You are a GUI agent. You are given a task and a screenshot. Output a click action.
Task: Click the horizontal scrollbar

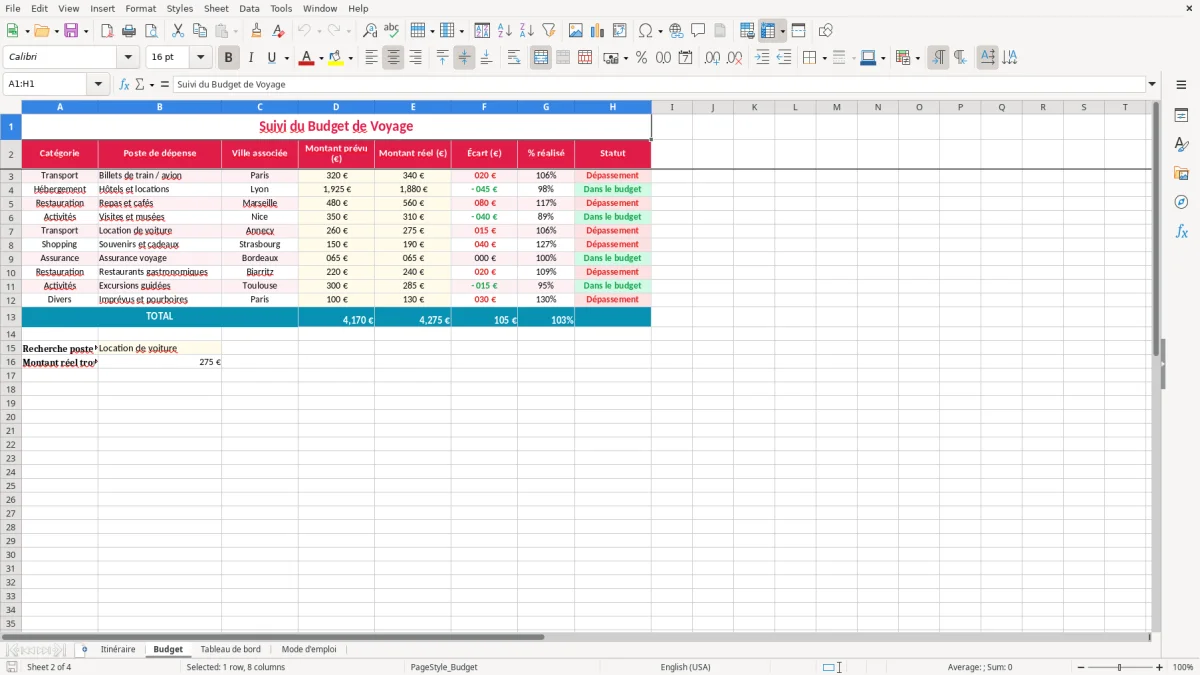273,636
